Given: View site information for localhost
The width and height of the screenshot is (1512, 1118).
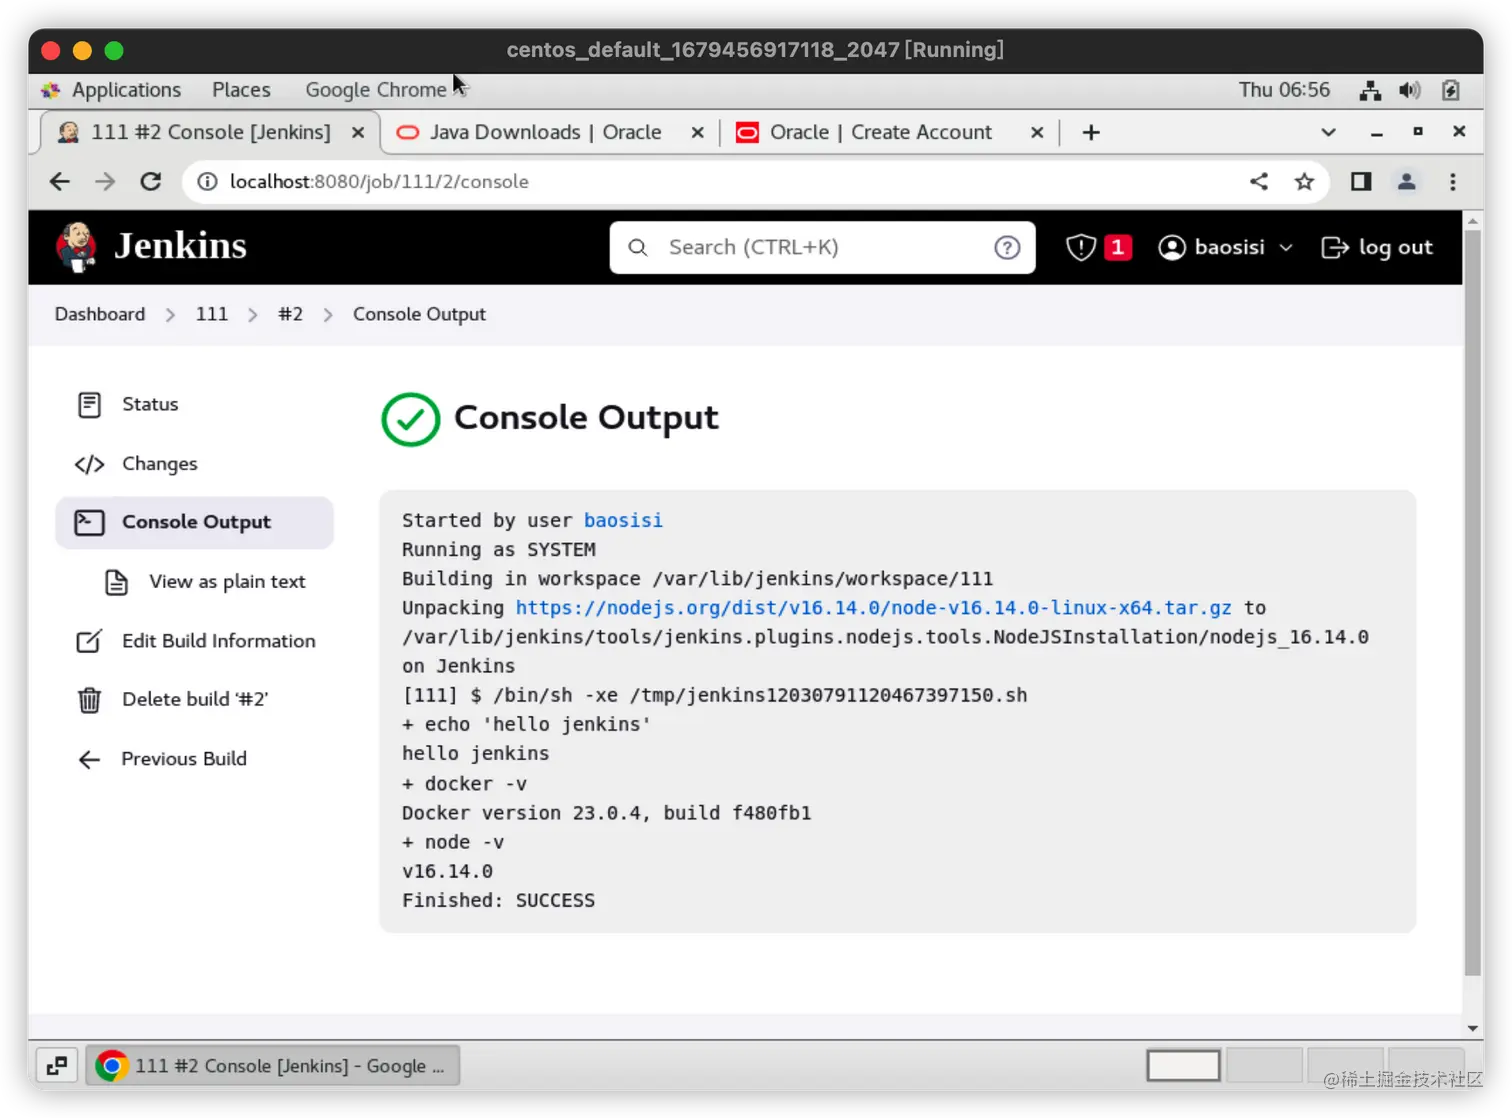Looking at the screenshot, I should (207, 181).
